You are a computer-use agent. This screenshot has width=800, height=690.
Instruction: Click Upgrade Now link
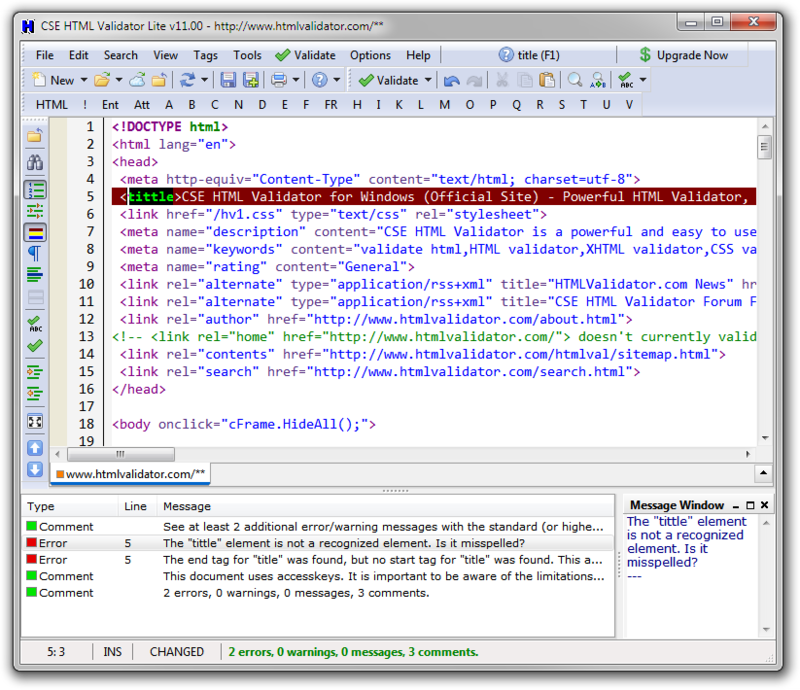pos(684,55)
